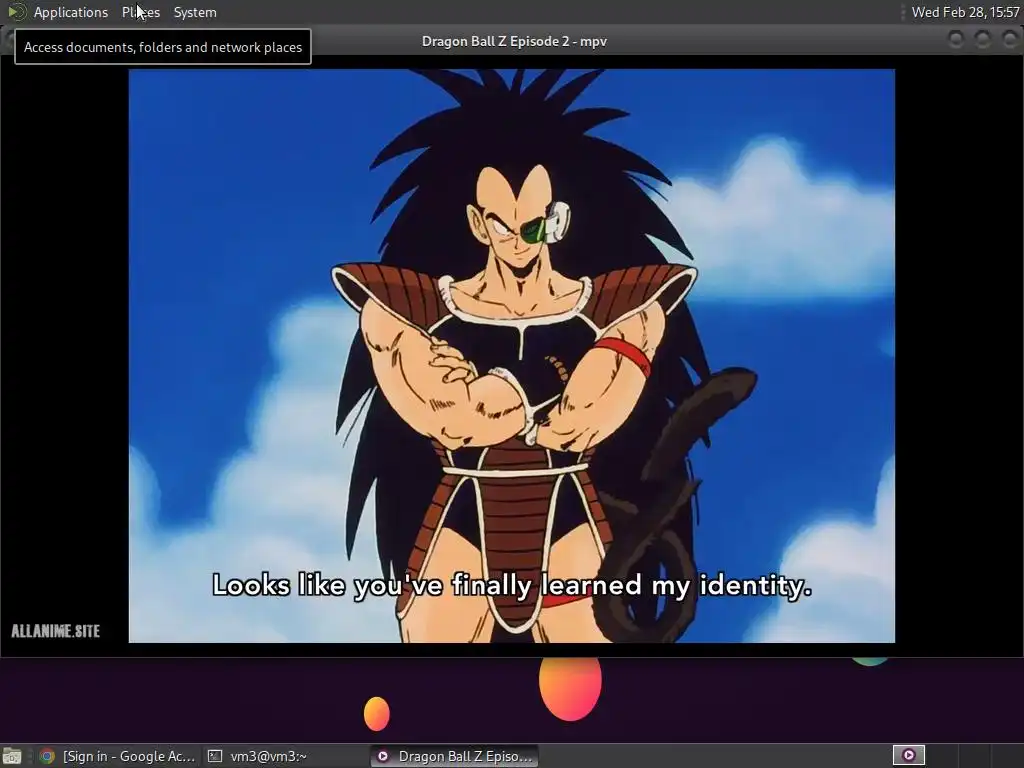Screen dimensions: 1024x768
Task: Click the mpv title bar text
Action: pyautogui.click(x=514, y=41)
